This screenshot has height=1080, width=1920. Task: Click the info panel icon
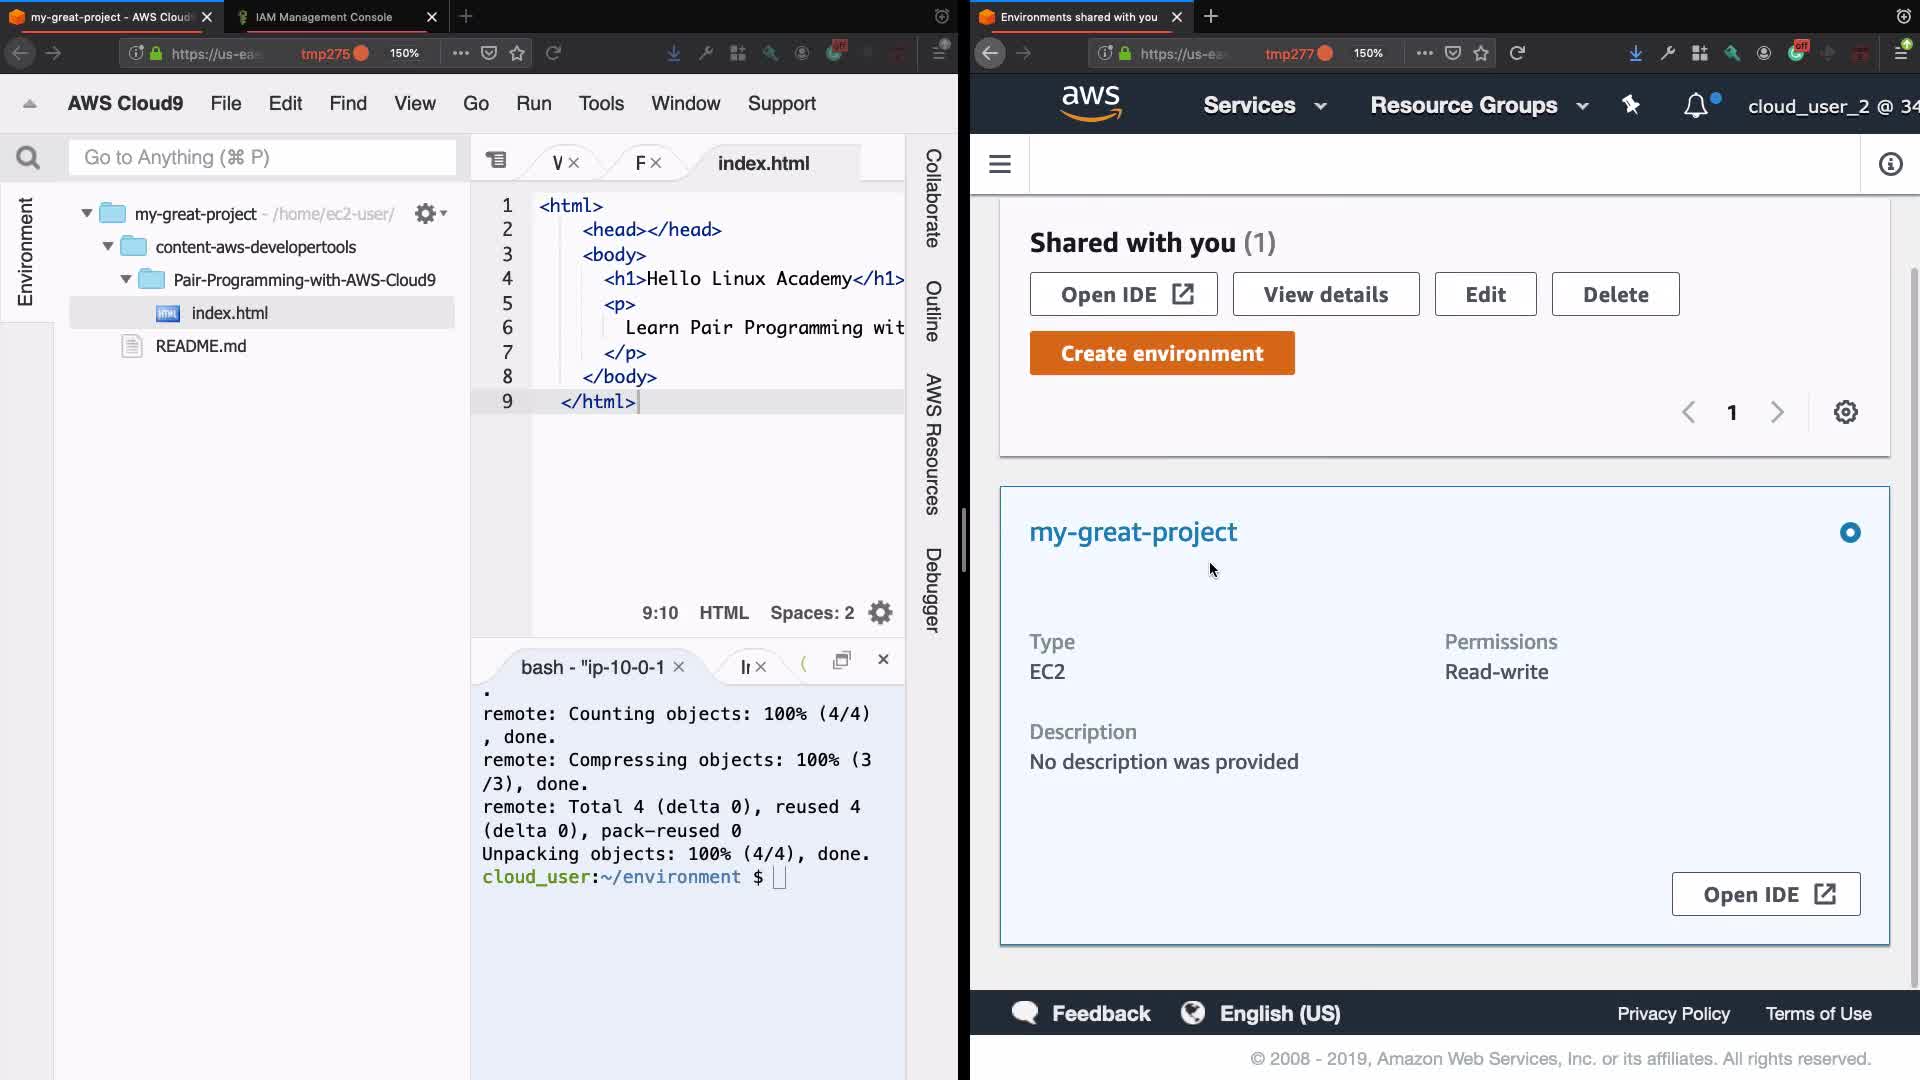pos(1890,164)
